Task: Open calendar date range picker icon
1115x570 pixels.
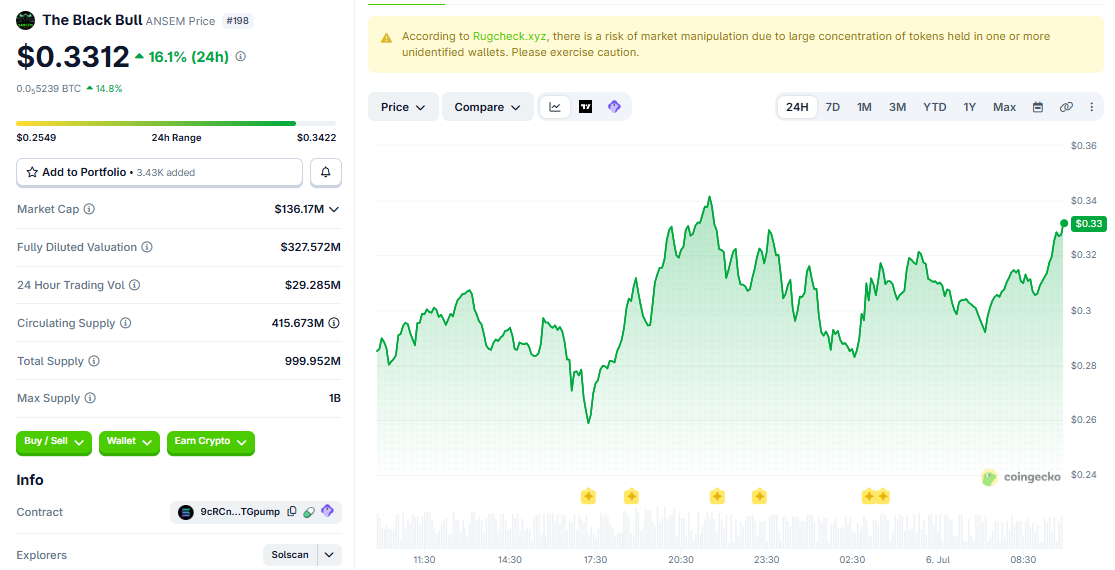Action: click(x=1038, y=107)
